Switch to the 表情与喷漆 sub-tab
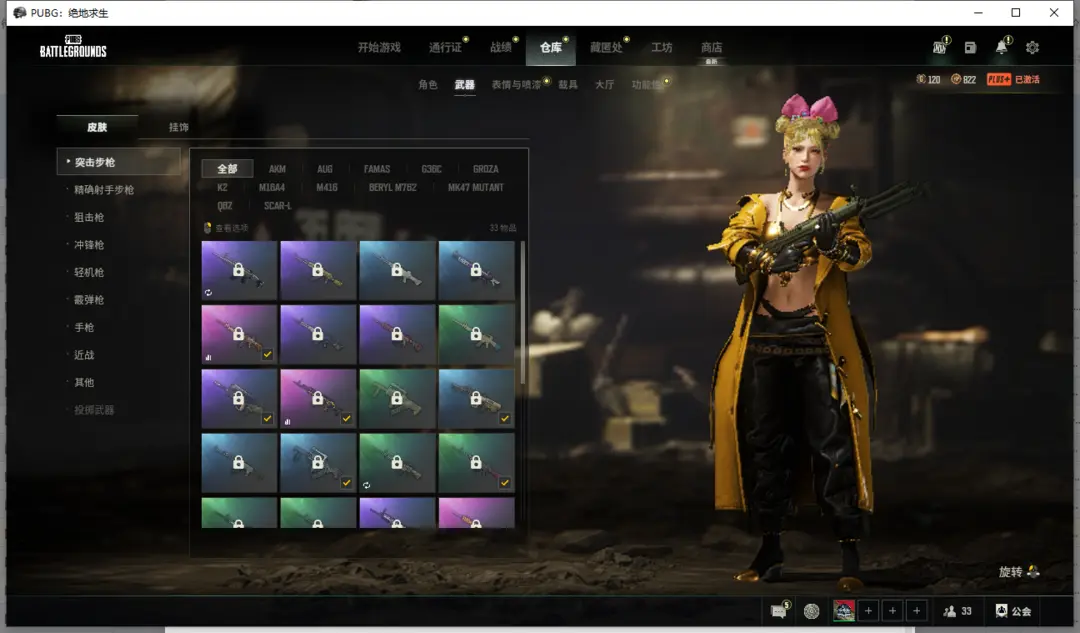 [x=516, y=85]
